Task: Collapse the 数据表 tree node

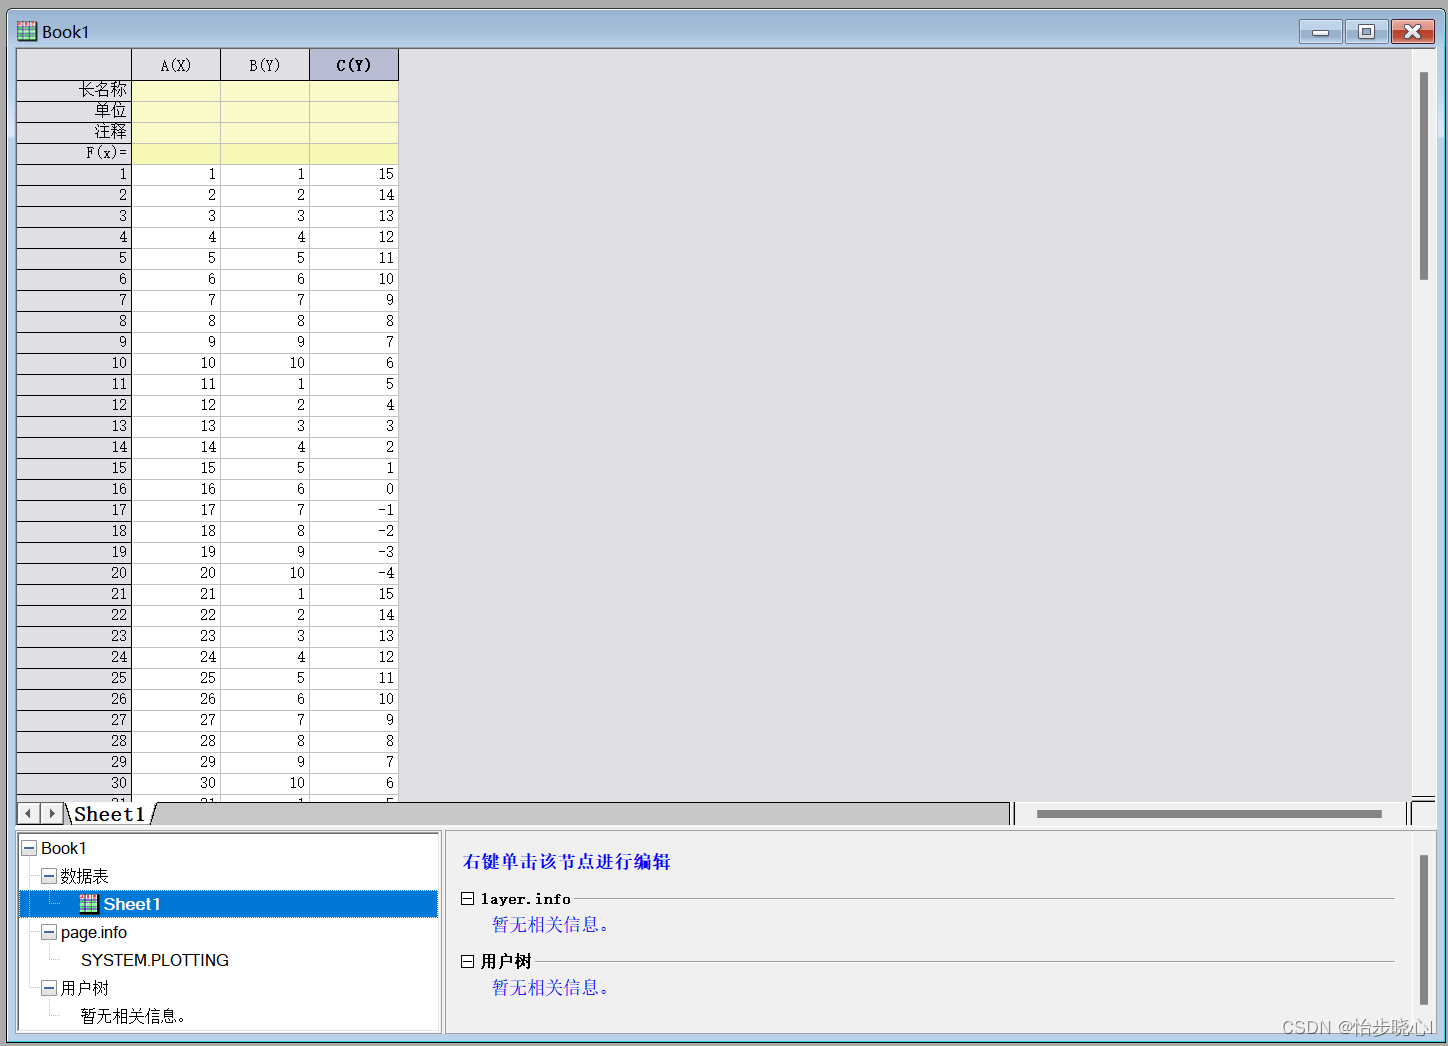Action: [48, 876]
